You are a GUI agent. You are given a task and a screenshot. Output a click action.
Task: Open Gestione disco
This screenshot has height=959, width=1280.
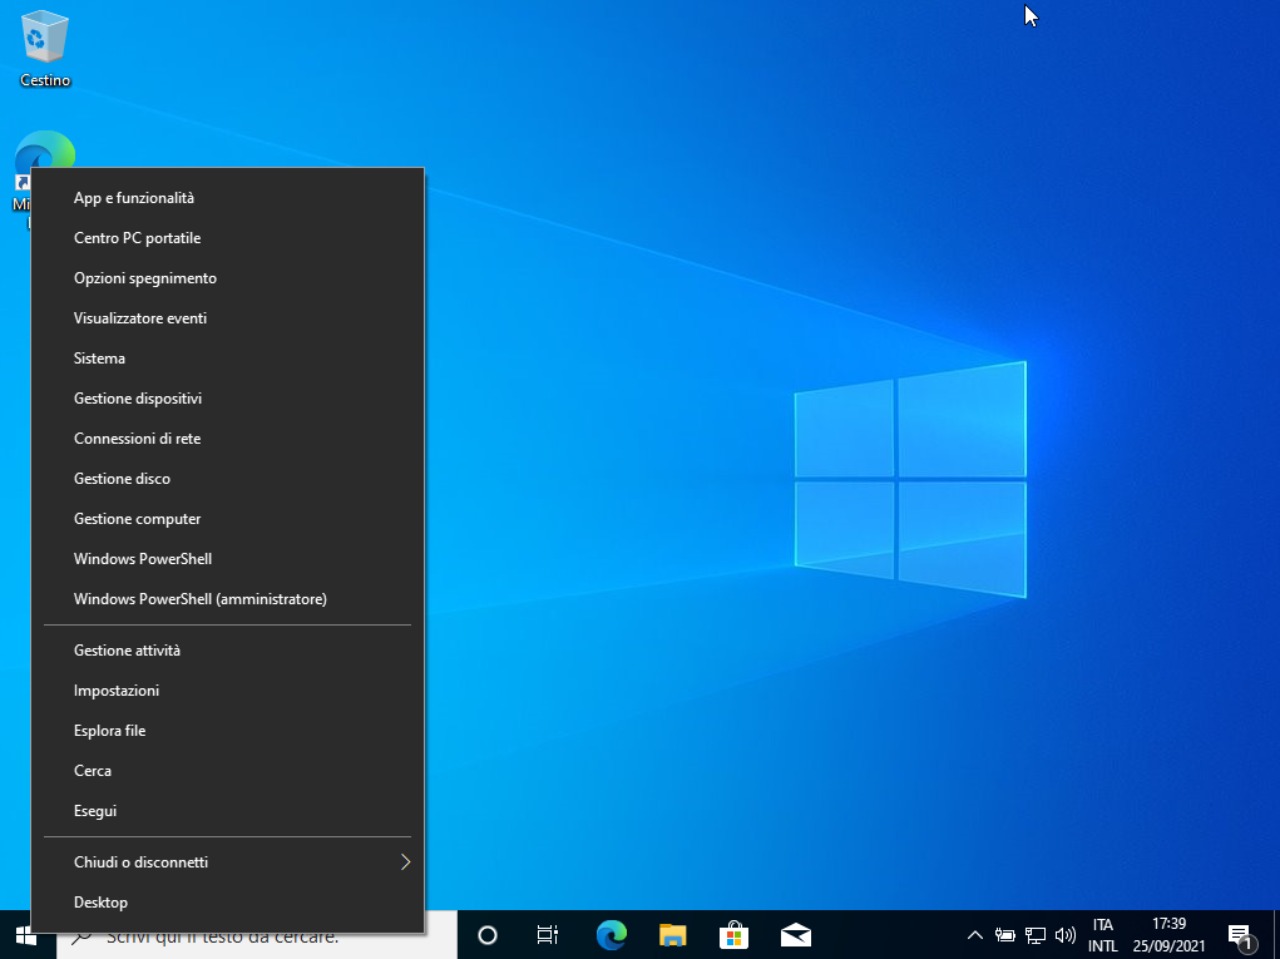point(228,478)
